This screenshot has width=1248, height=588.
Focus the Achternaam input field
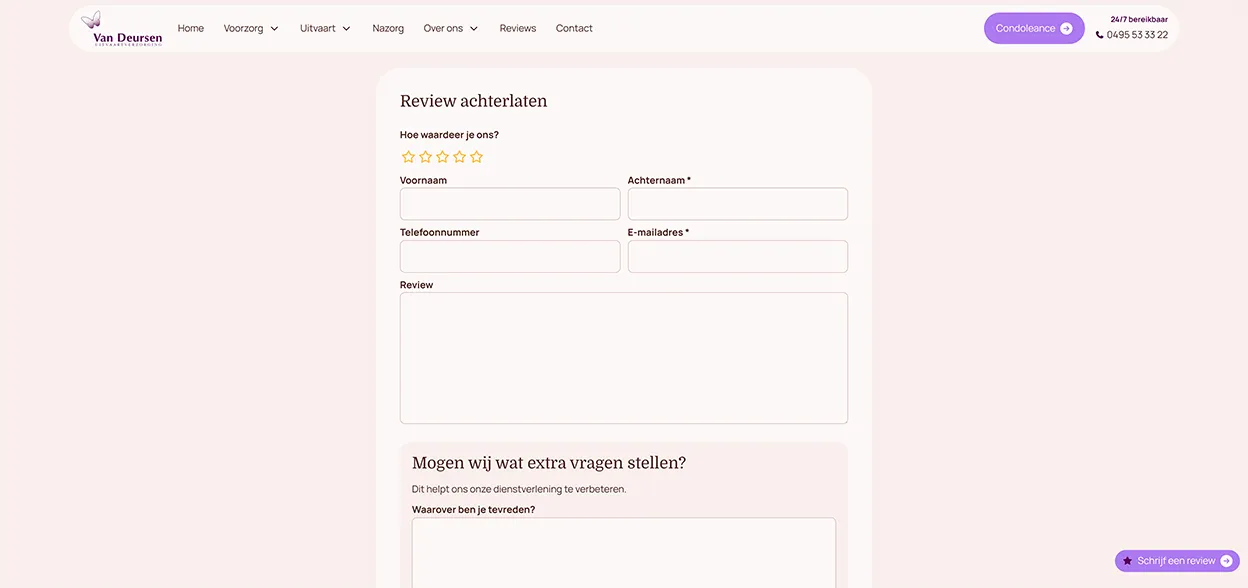coord(738,204)
